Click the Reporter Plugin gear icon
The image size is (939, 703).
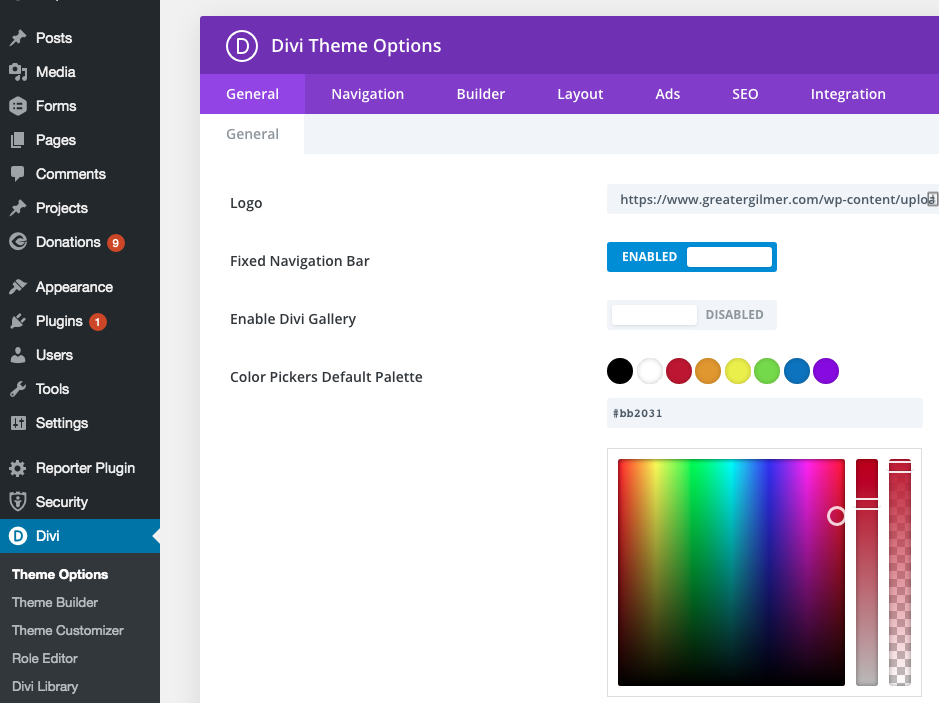click(18, 468)
